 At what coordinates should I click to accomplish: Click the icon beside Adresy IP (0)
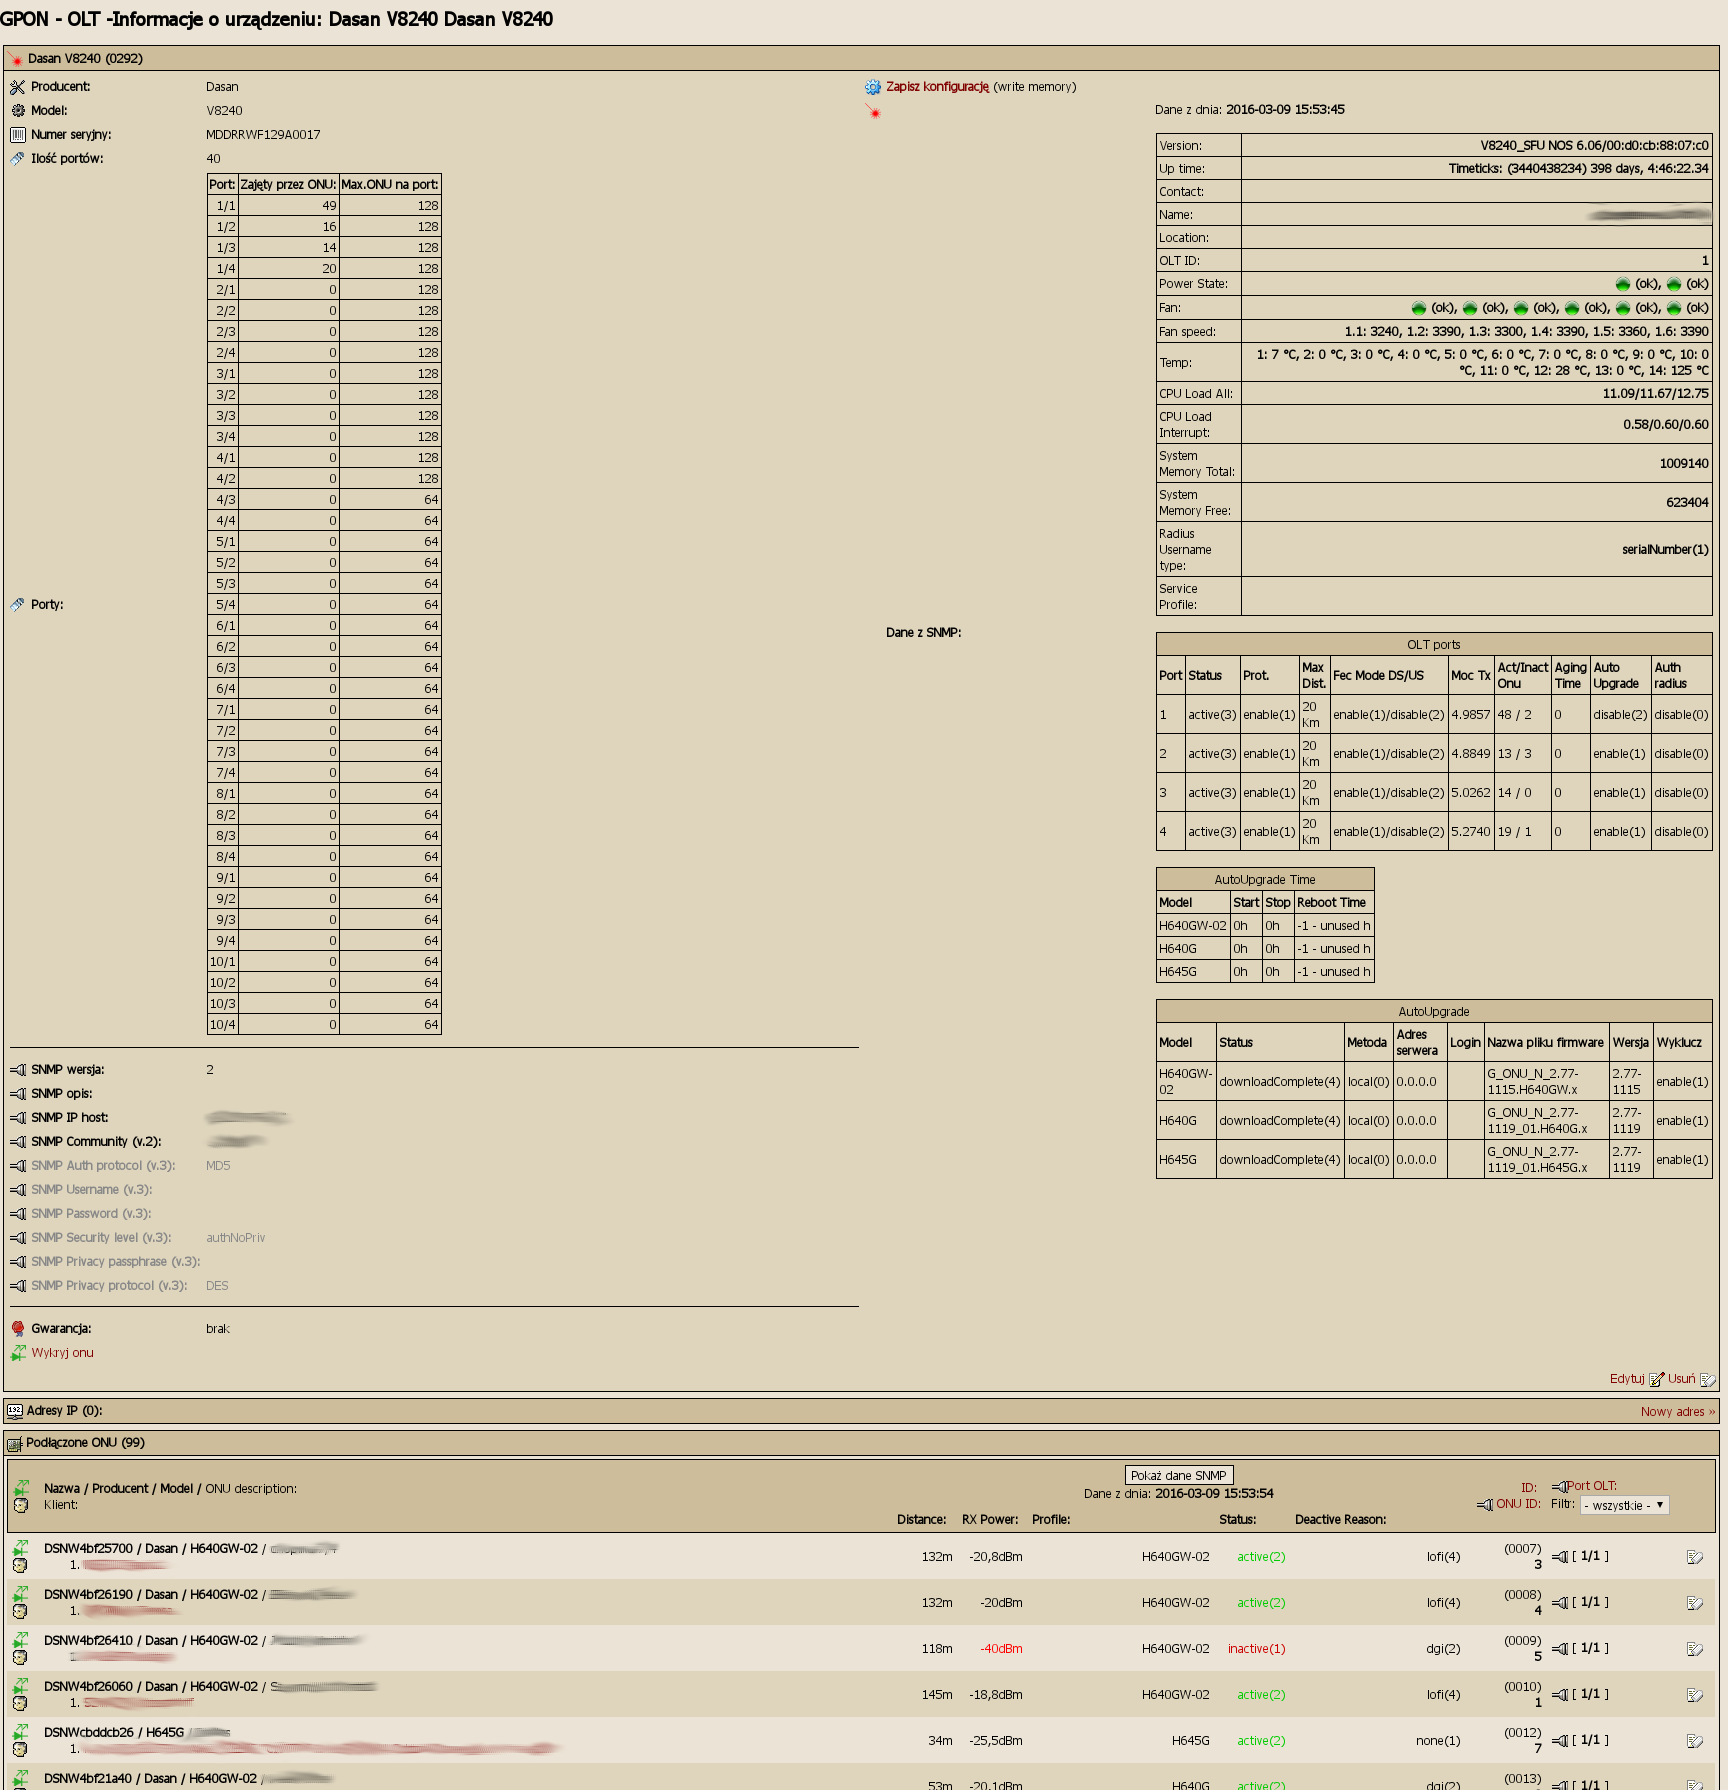(15, 1411)
